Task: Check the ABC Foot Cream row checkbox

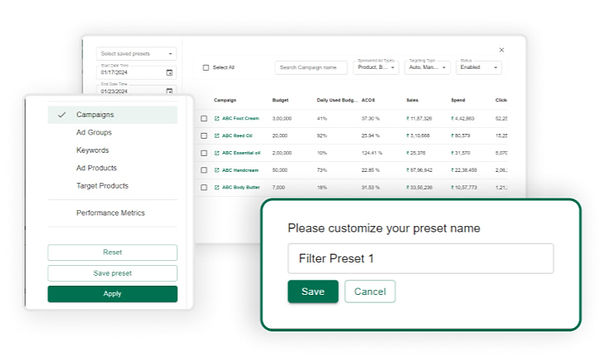Action: pos(204,119)
